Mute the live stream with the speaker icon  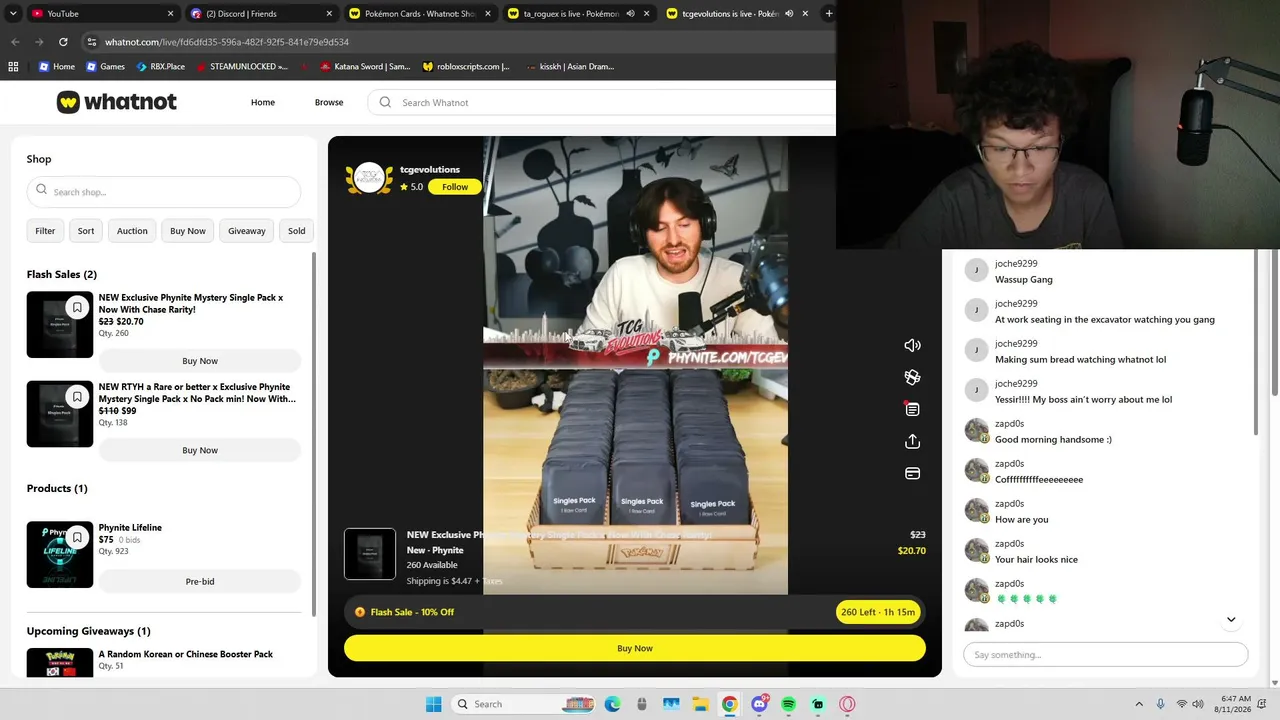pos(912,345)
